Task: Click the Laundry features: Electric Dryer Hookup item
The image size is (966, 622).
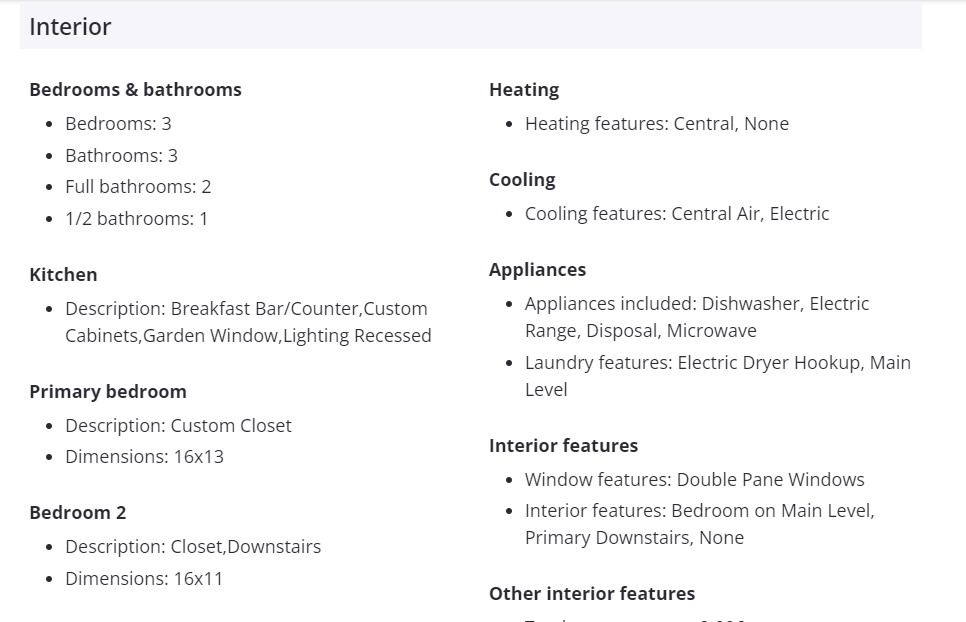Action: point(717,376)
